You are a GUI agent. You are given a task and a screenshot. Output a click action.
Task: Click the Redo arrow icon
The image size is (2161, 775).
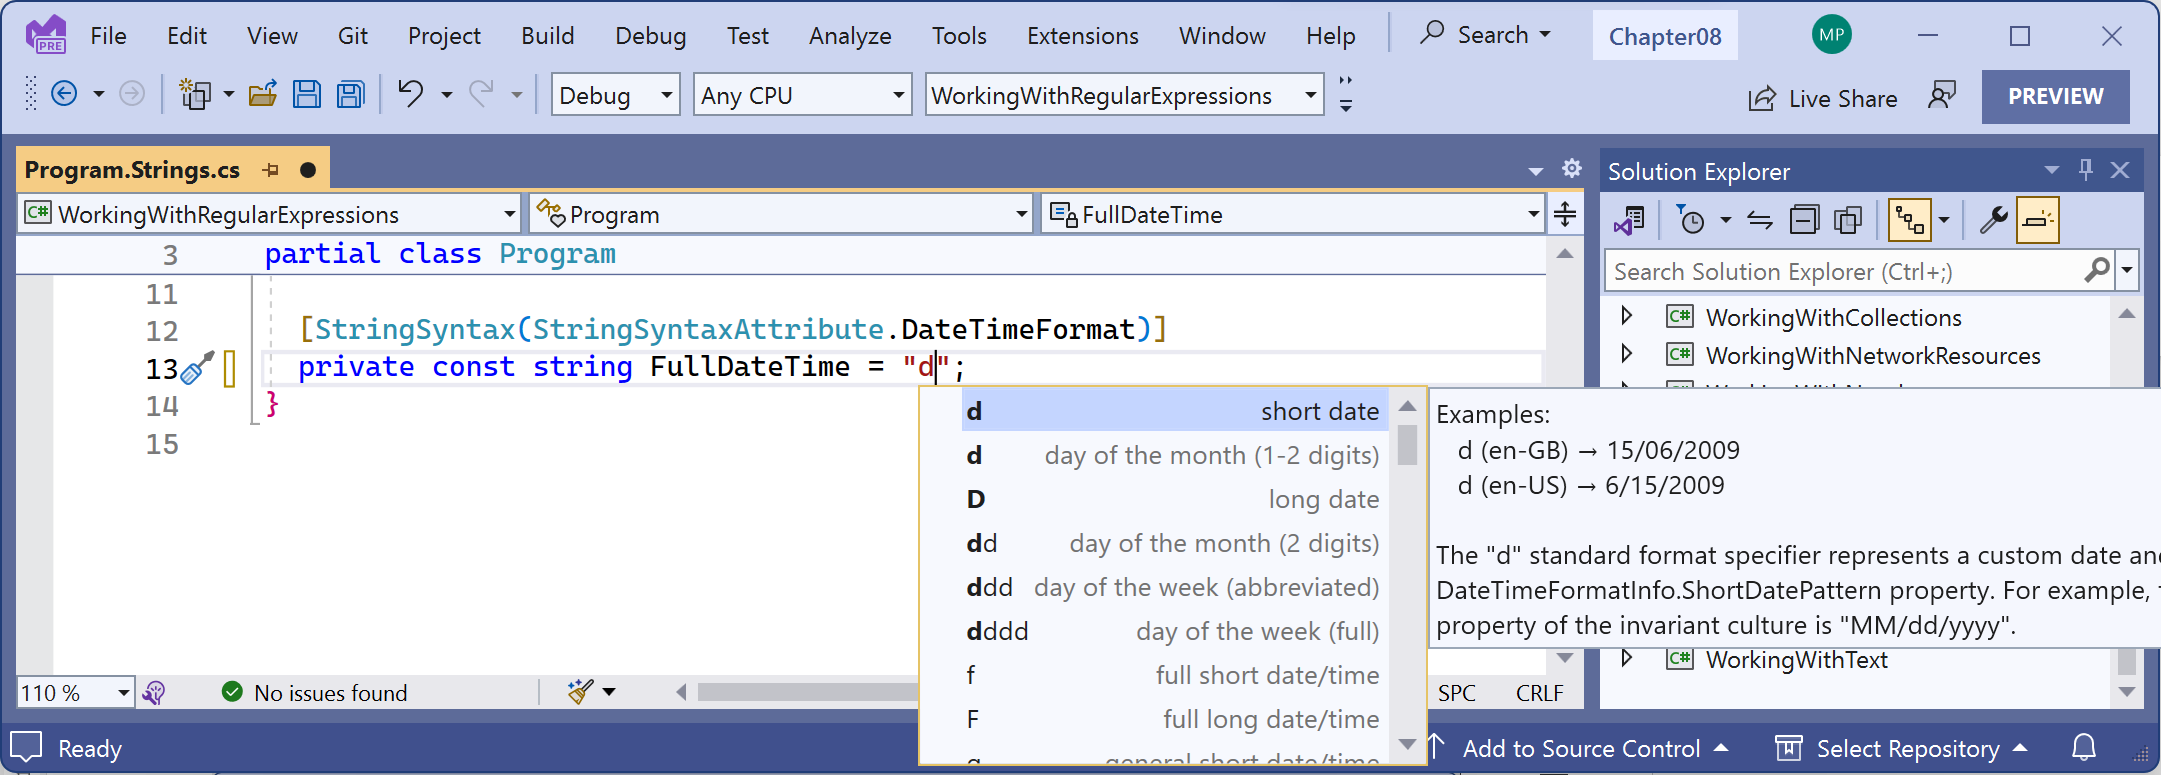pyautogui.click(x=482, y=95)
